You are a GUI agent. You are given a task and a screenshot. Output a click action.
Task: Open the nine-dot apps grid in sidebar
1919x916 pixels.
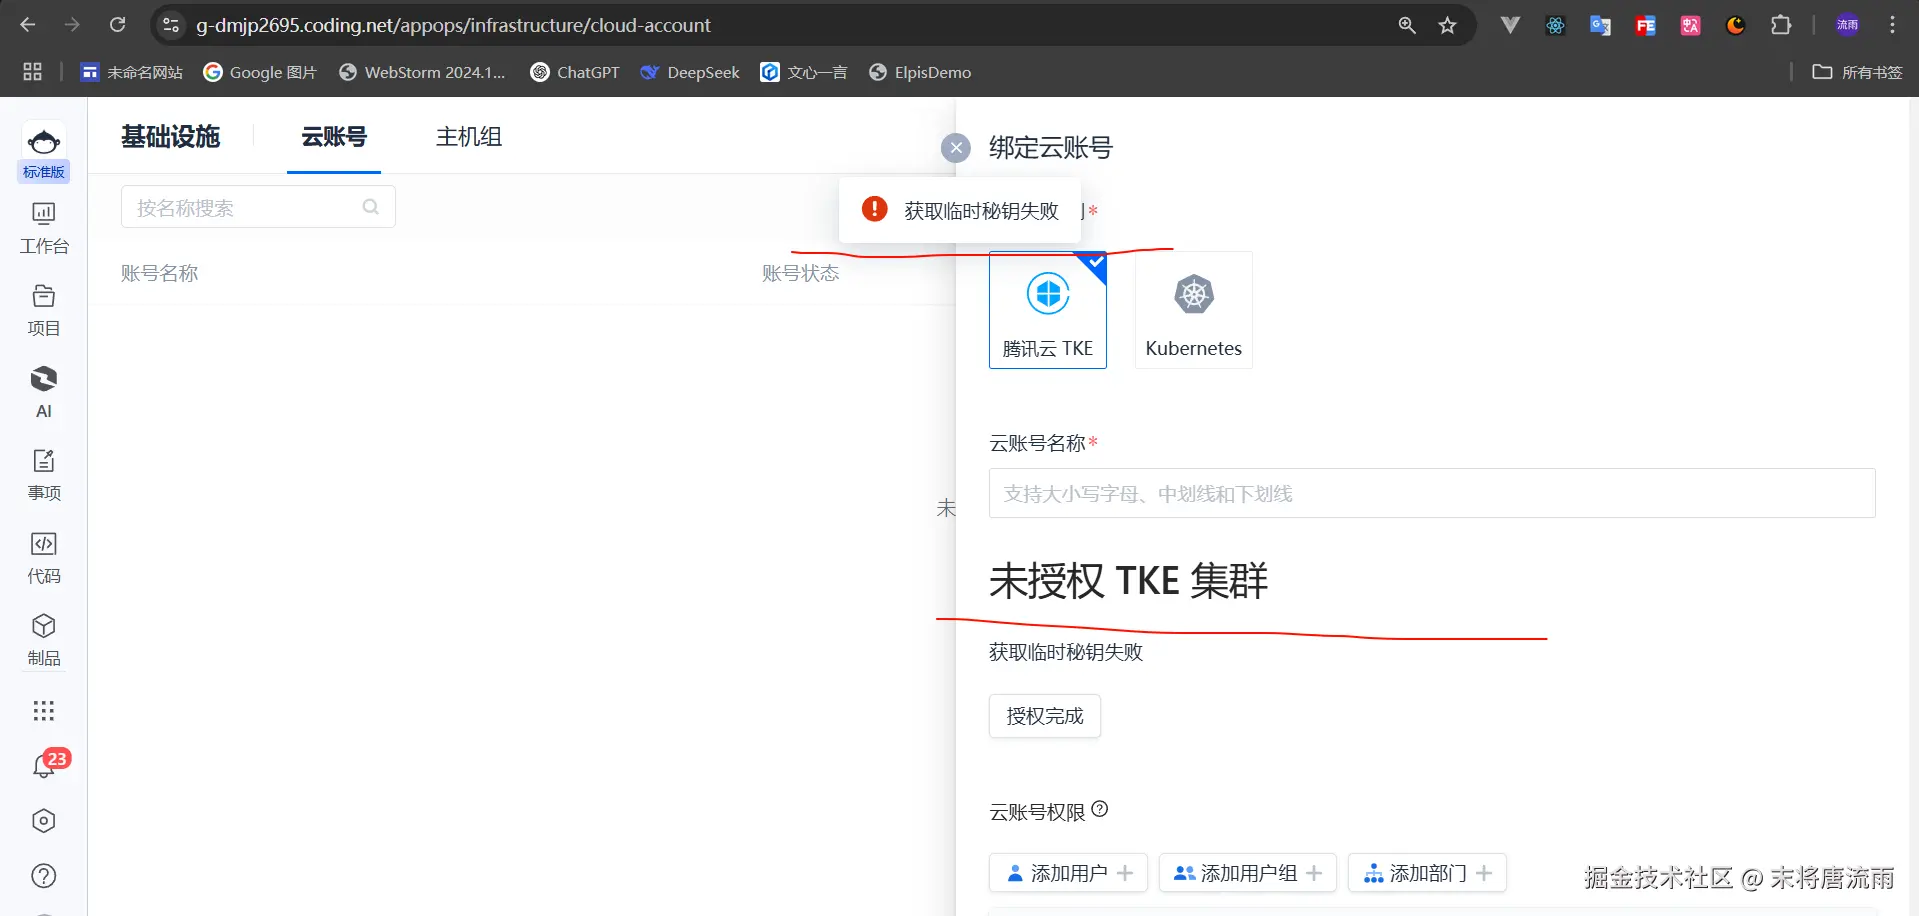[43, 711]
